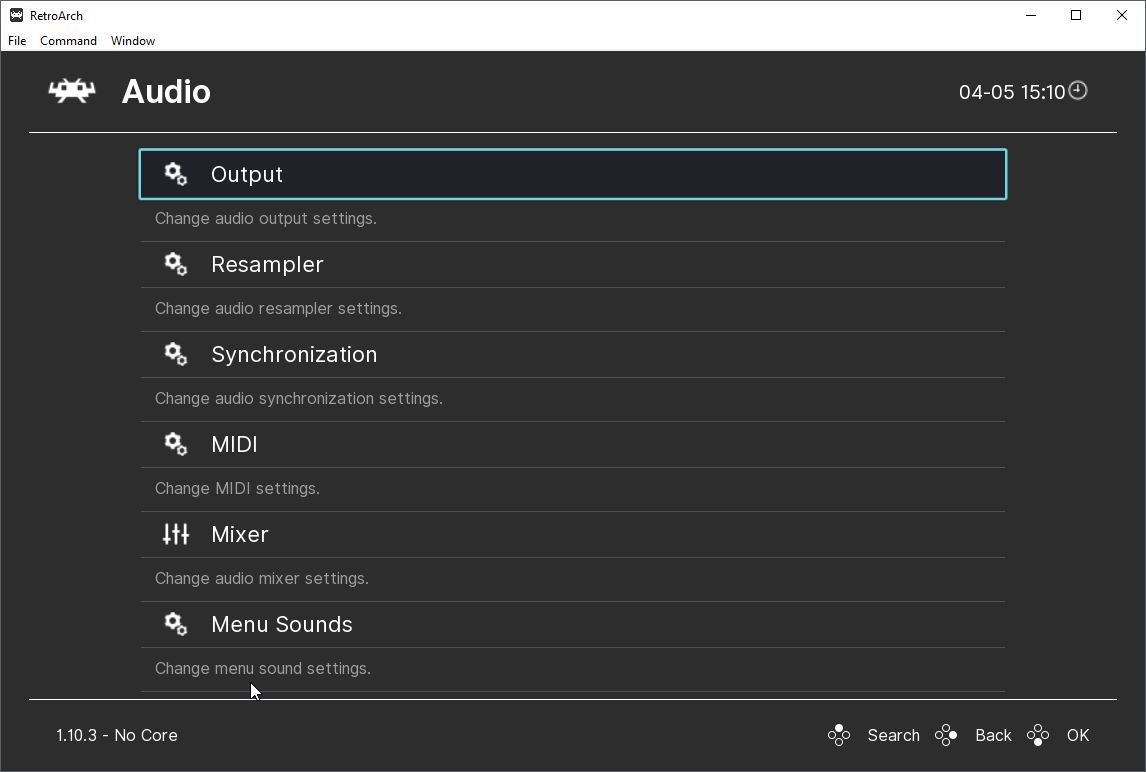Screen dimensions: 1146x772
Task: Open the Command menu
Action: [68, 41]
